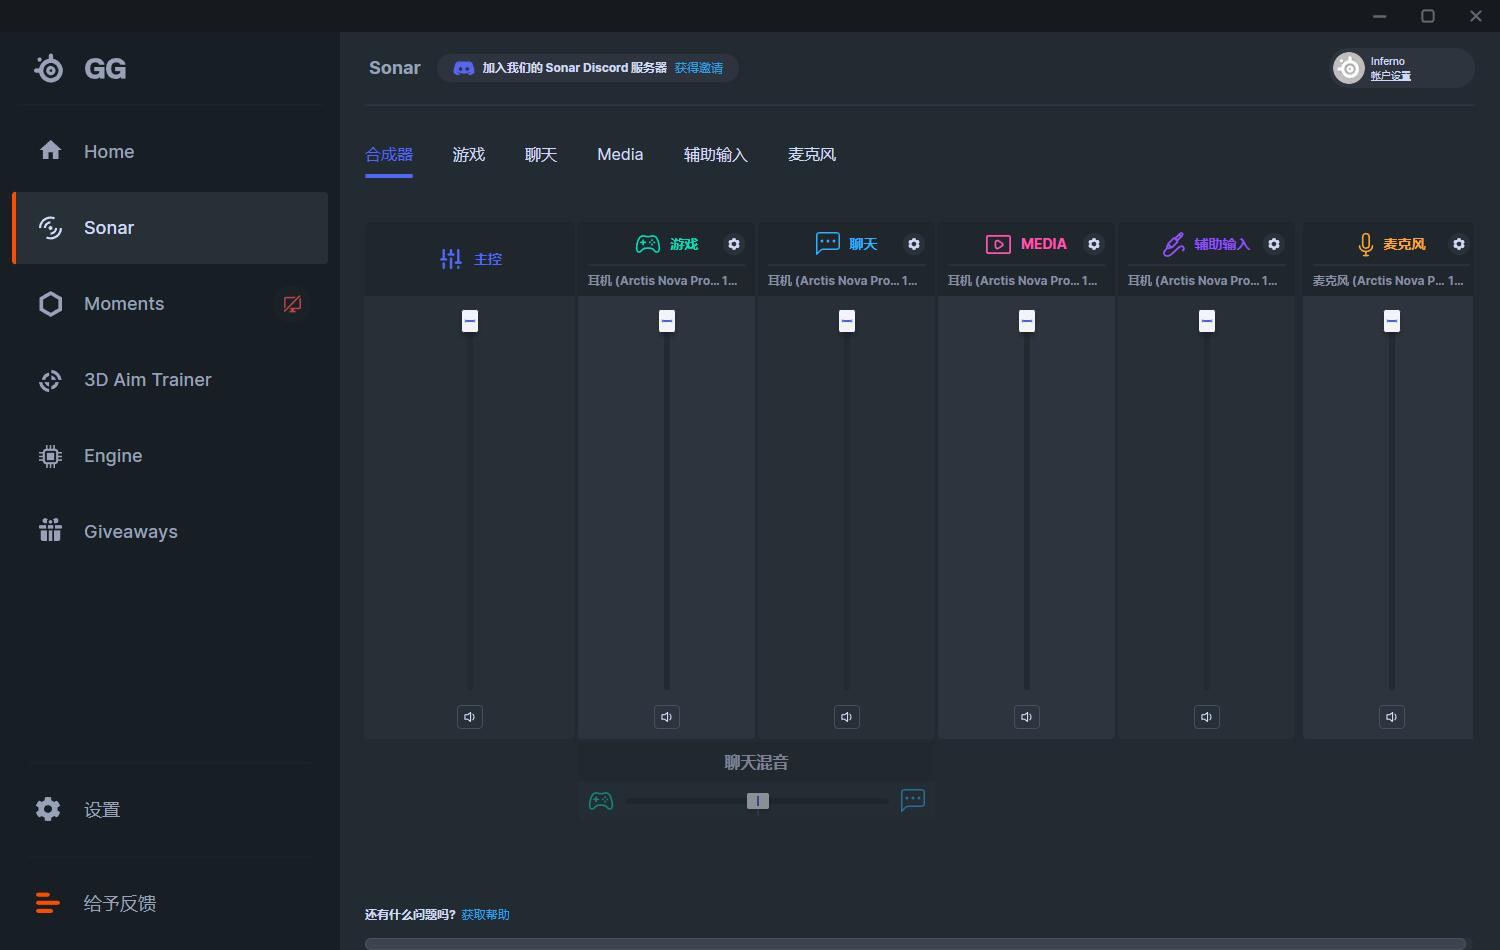The width and height of the screenshot is (1500, 950).
Task: Switch to the Media tab
Action: coord(620,155)
